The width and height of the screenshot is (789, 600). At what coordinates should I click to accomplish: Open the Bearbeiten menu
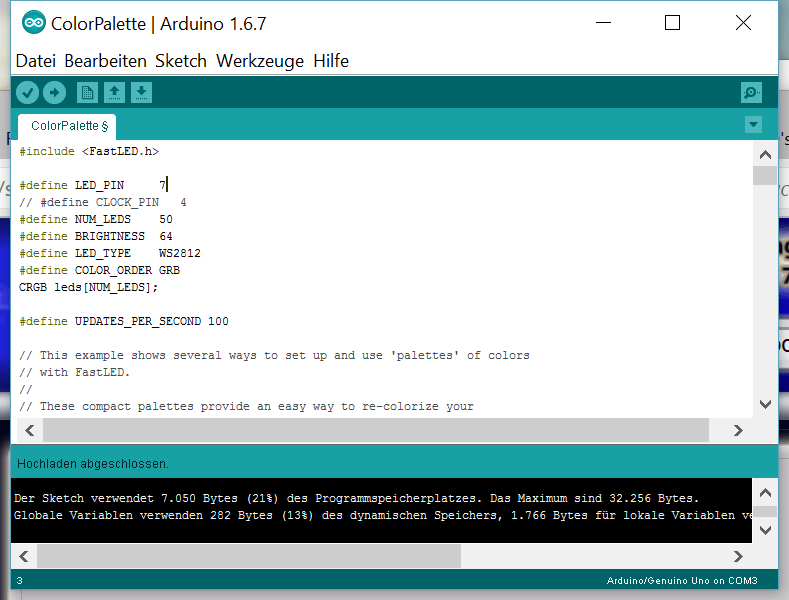(105, 61)
